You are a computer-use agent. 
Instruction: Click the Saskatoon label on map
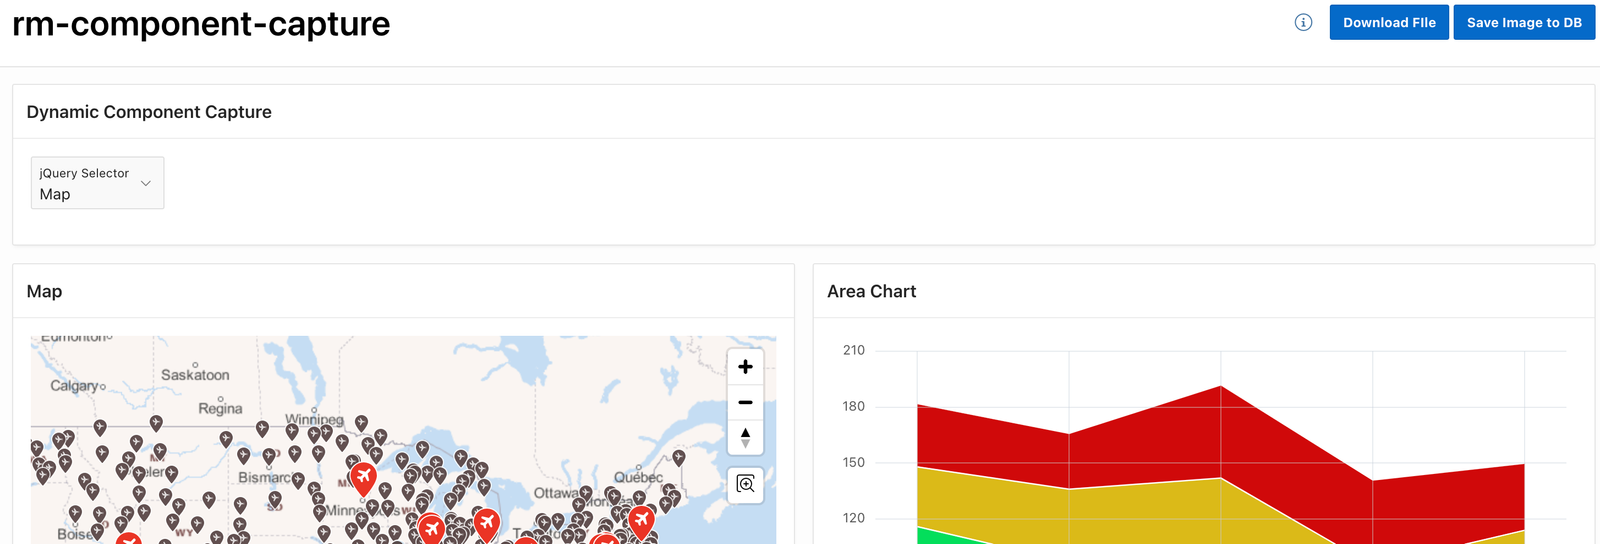pyautogui.click(x=195, y=375)
